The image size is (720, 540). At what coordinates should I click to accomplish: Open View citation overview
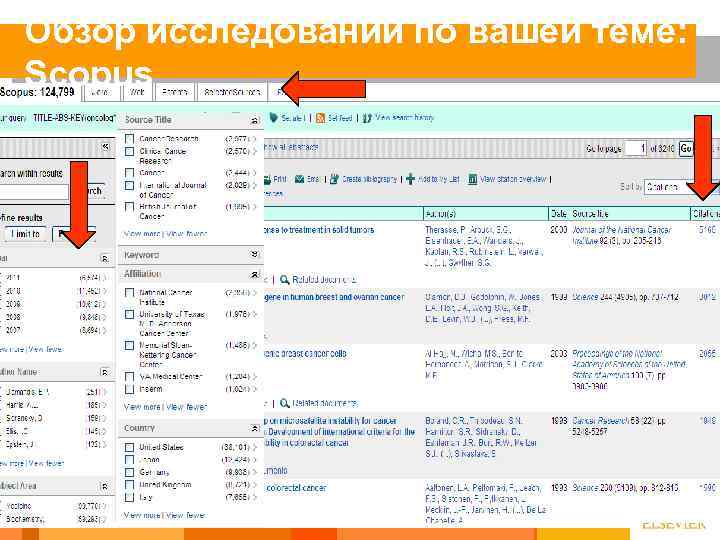[x=513, y=179]
